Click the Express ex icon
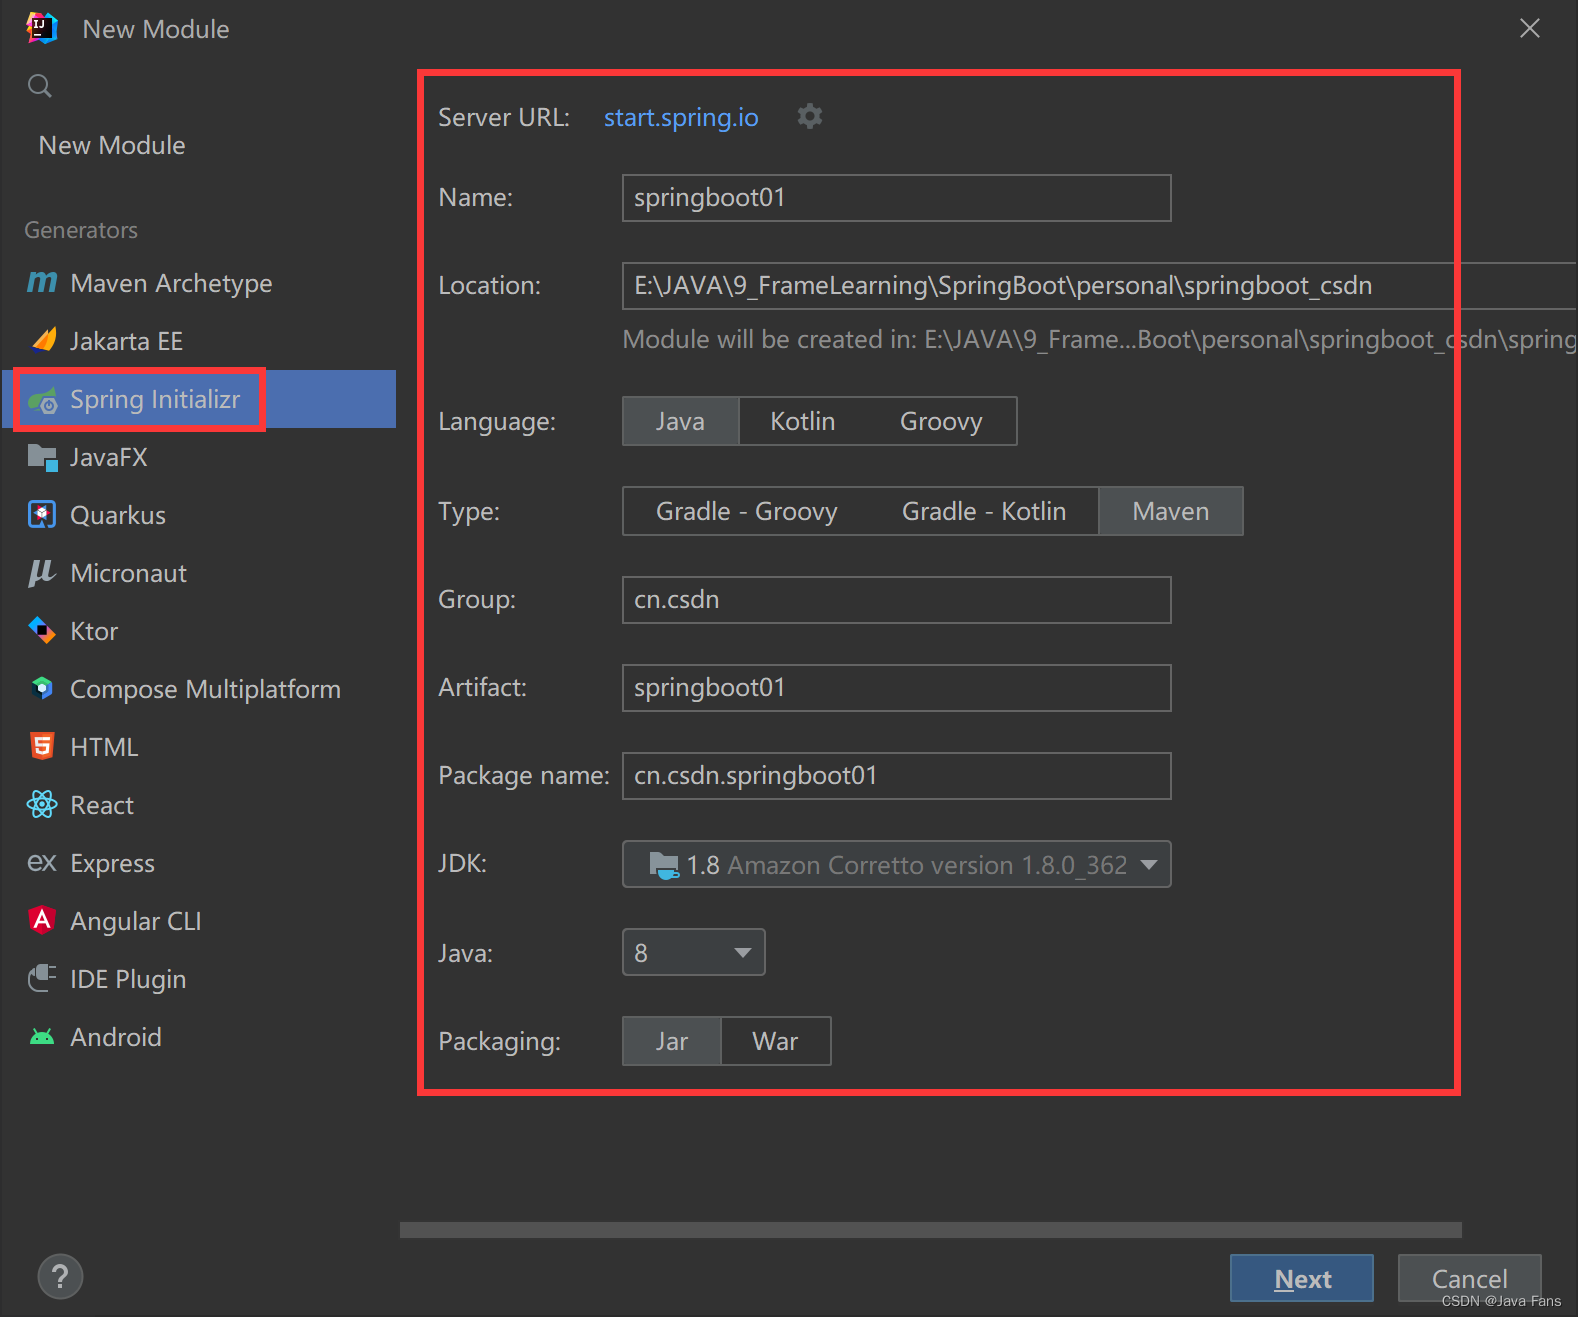This screenshot has height=1317, width=1578. click(x=42, y=862)
